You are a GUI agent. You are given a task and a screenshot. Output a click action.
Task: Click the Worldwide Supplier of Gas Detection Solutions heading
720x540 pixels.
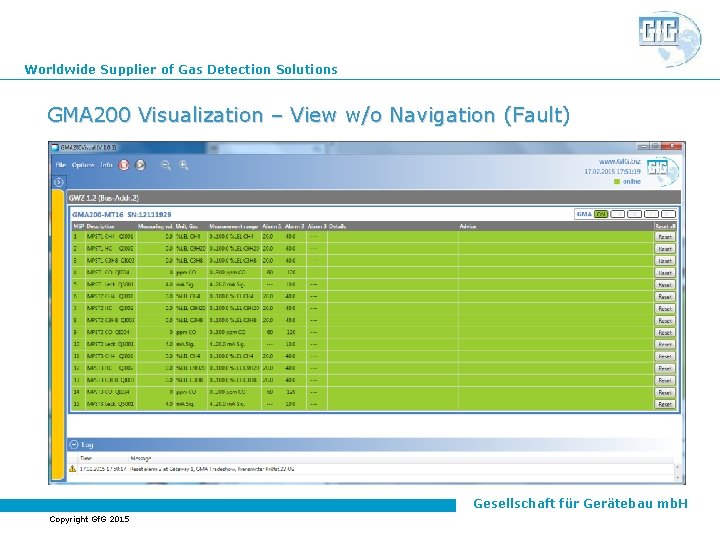coord(181,69)
